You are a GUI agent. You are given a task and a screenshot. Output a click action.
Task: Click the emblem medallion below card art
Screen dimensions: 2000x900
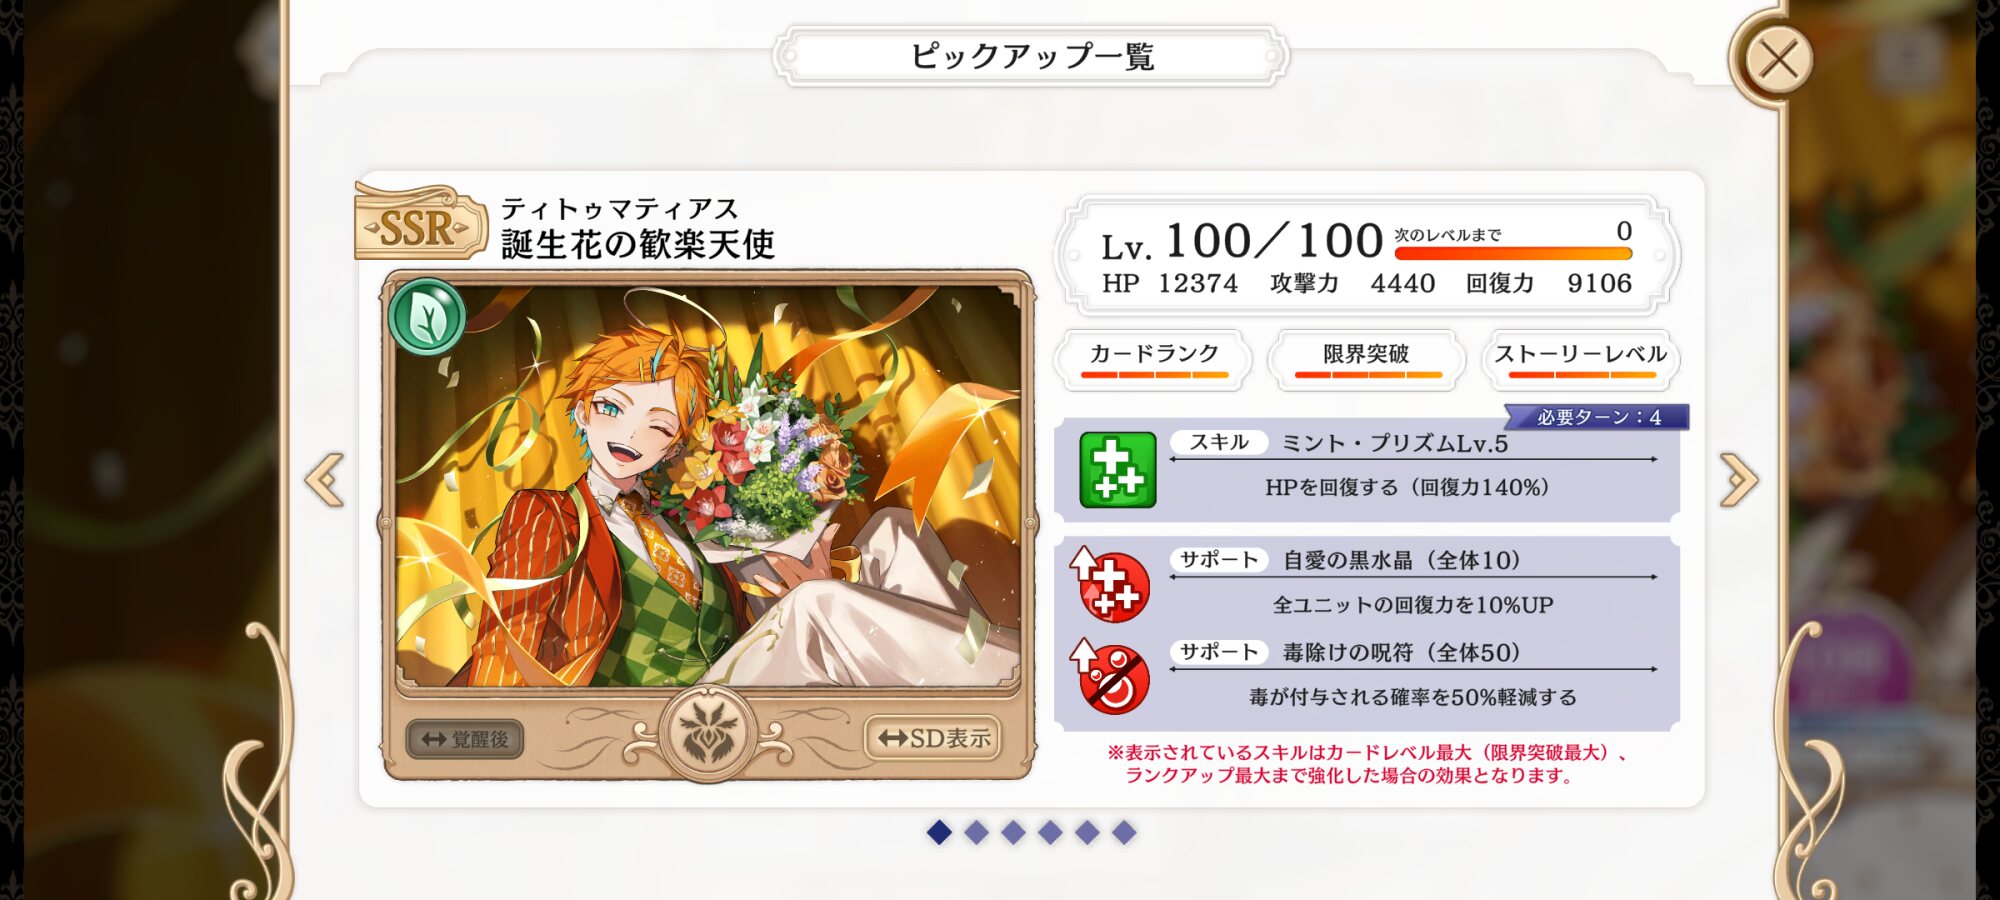click(x=709, y=735)
